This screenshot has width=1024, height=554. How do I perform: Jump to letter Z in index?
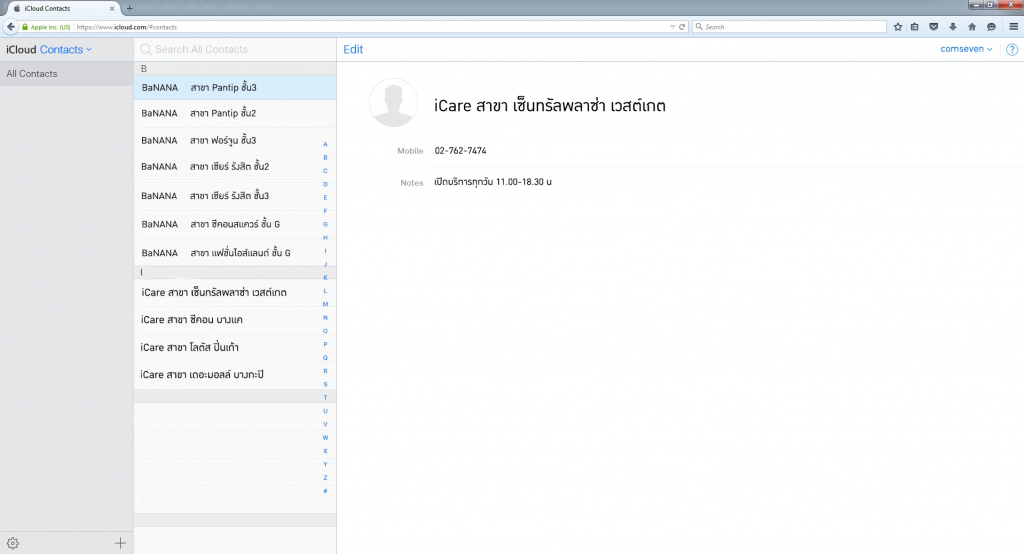click(325, 478)
